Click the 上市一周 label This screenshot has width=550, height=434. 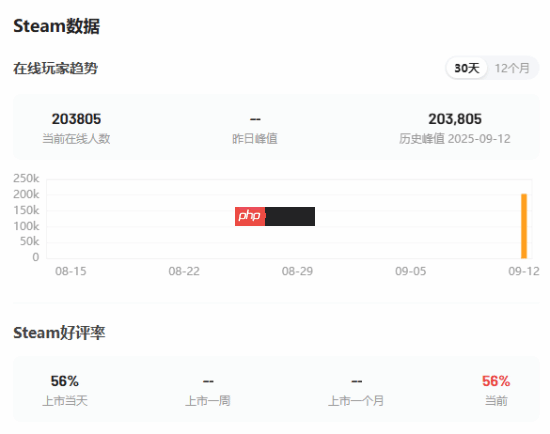click(208, 401)
